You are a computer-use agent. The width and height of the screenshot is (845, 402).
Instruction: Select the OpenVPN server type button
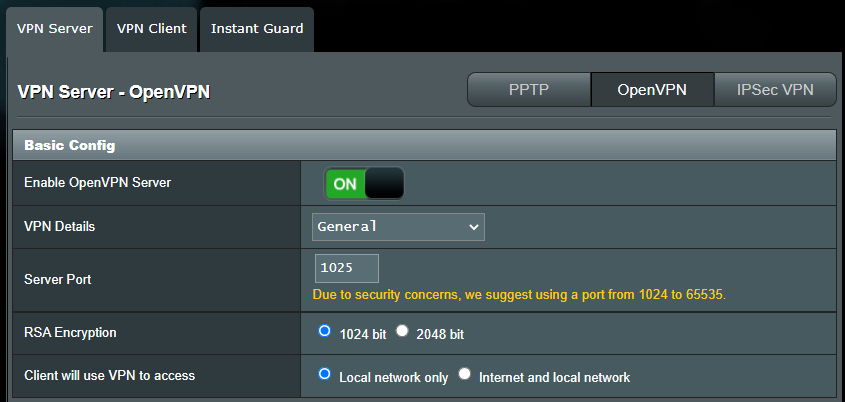tap(652, 89)
